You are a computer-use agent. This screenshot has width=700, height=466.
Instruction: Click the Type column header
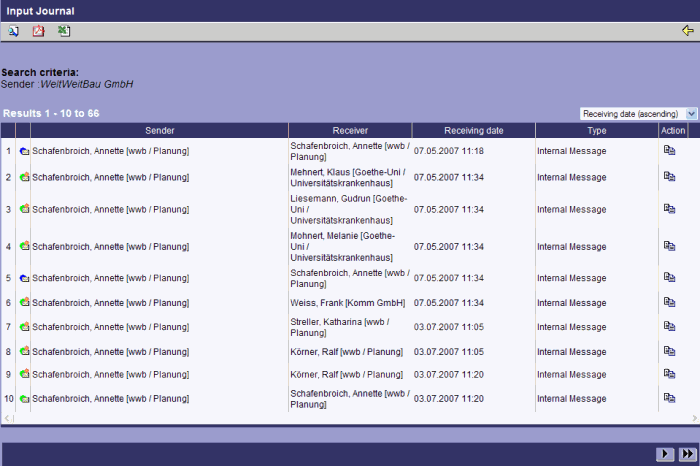(596, 131)
